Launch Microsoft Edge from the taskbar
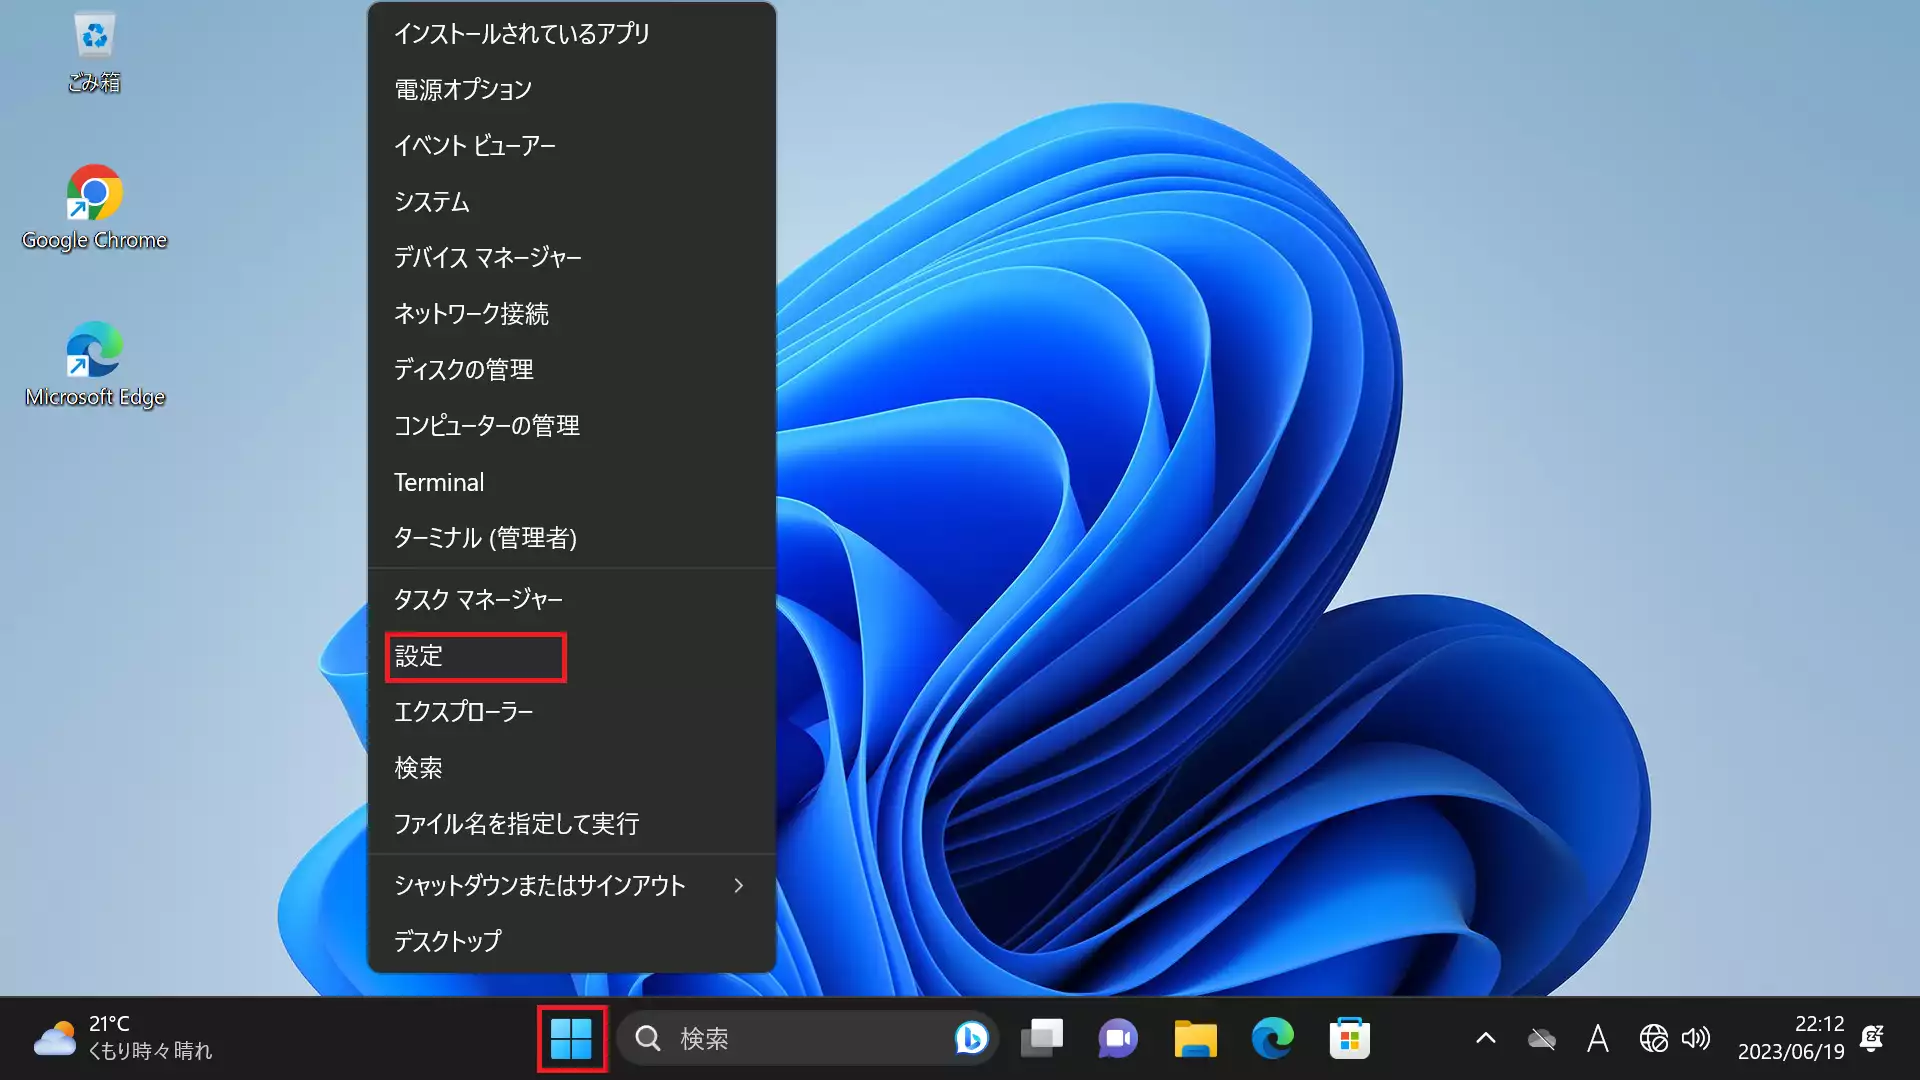Viewport: 1920px width, 1080px height. point(1272,1039)
